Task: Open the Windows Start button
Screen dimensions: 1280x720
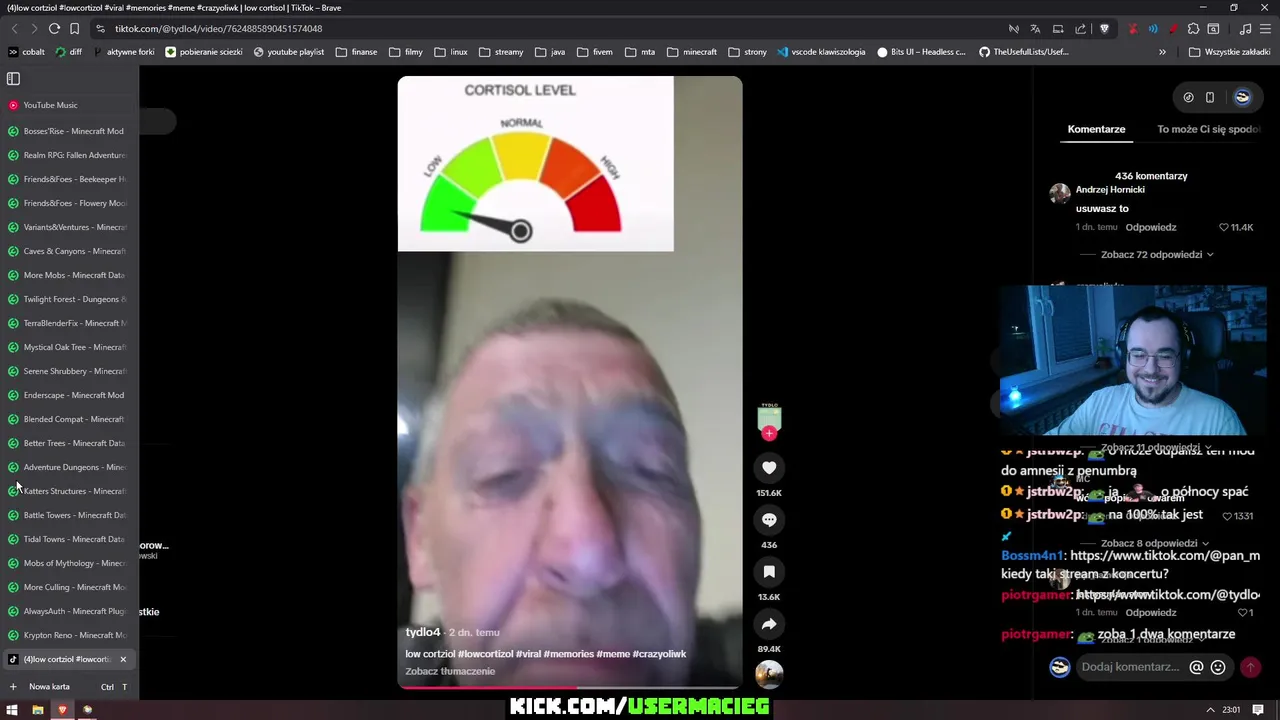Action: point(13,710)
